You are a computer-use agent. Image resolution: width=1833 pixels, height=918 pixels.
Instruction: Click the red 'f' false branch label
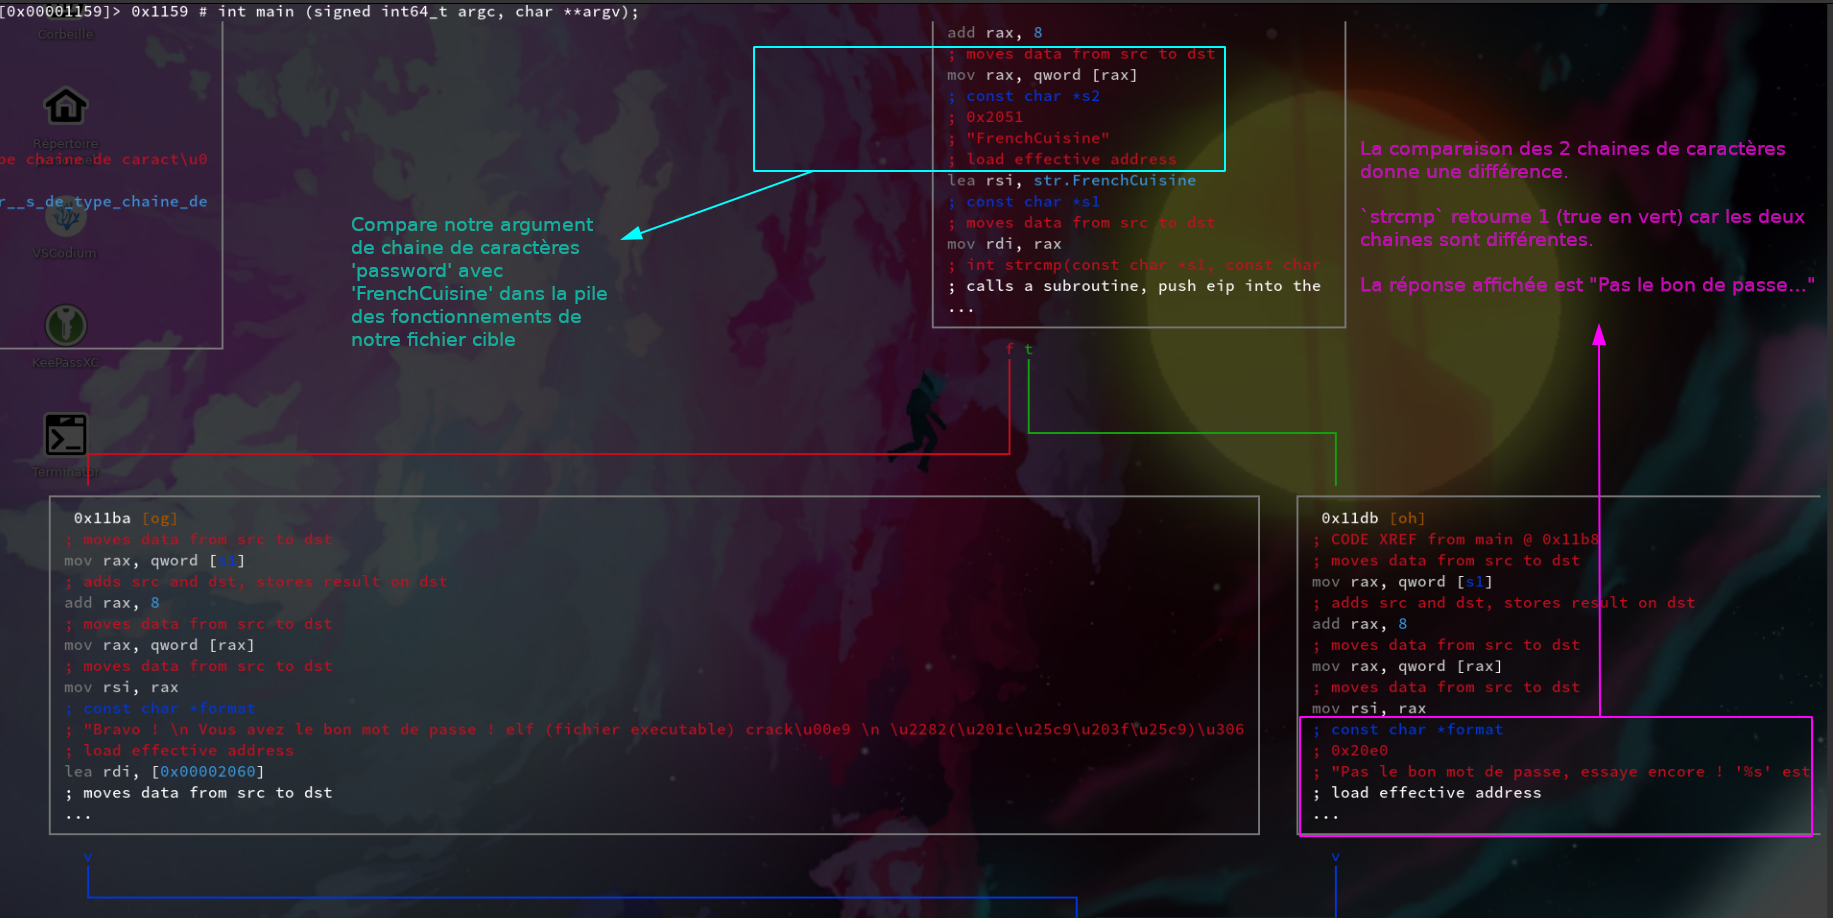click(1009, 349)
